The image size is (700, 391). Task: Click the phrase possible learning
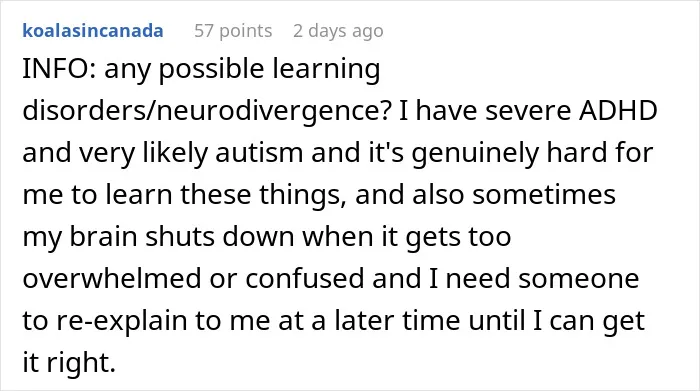[x=270, y=71]
